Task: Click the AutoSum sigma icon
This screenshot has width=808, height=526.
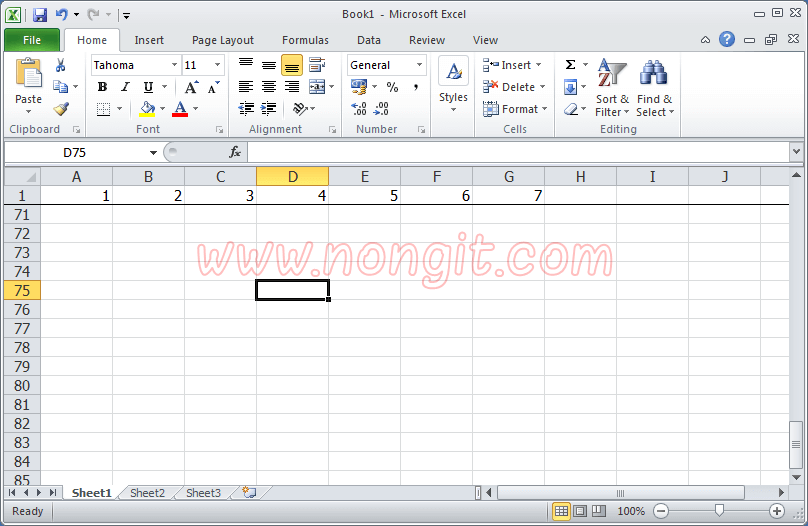Action: click(x=570, y=64)
